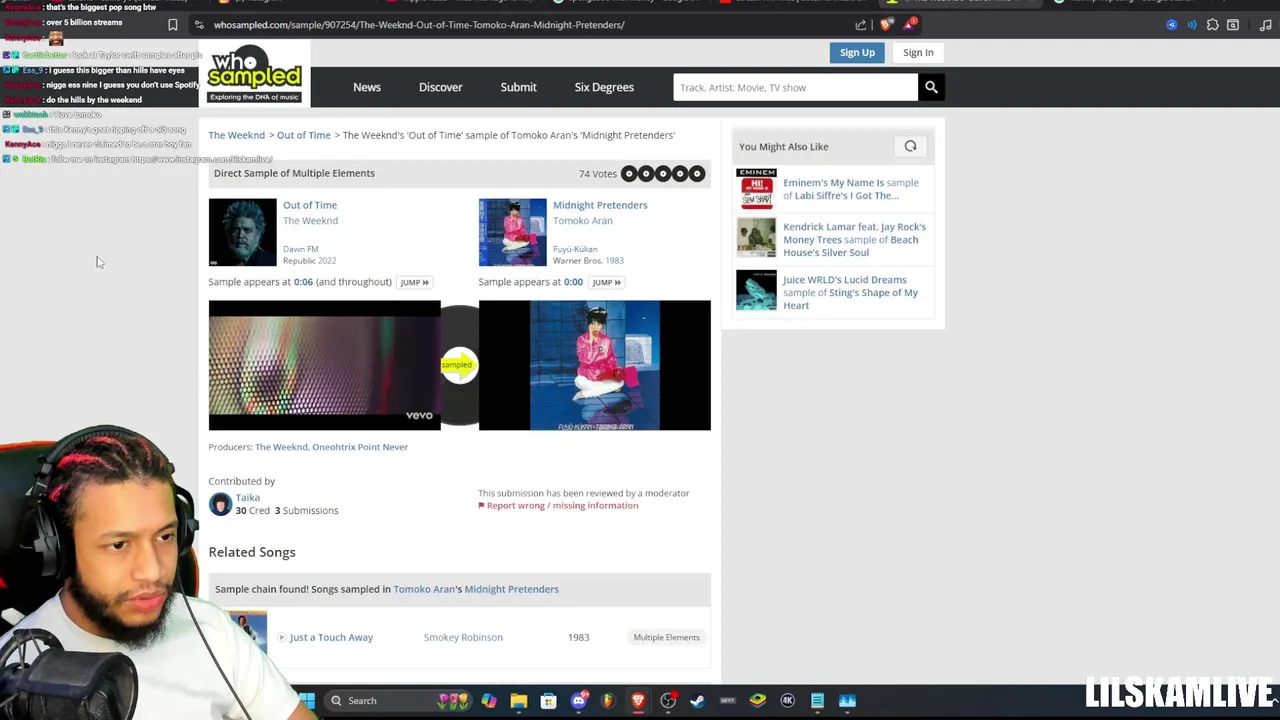
Task: Open BlueStacks from taskbar
Action: coord(758,701)
